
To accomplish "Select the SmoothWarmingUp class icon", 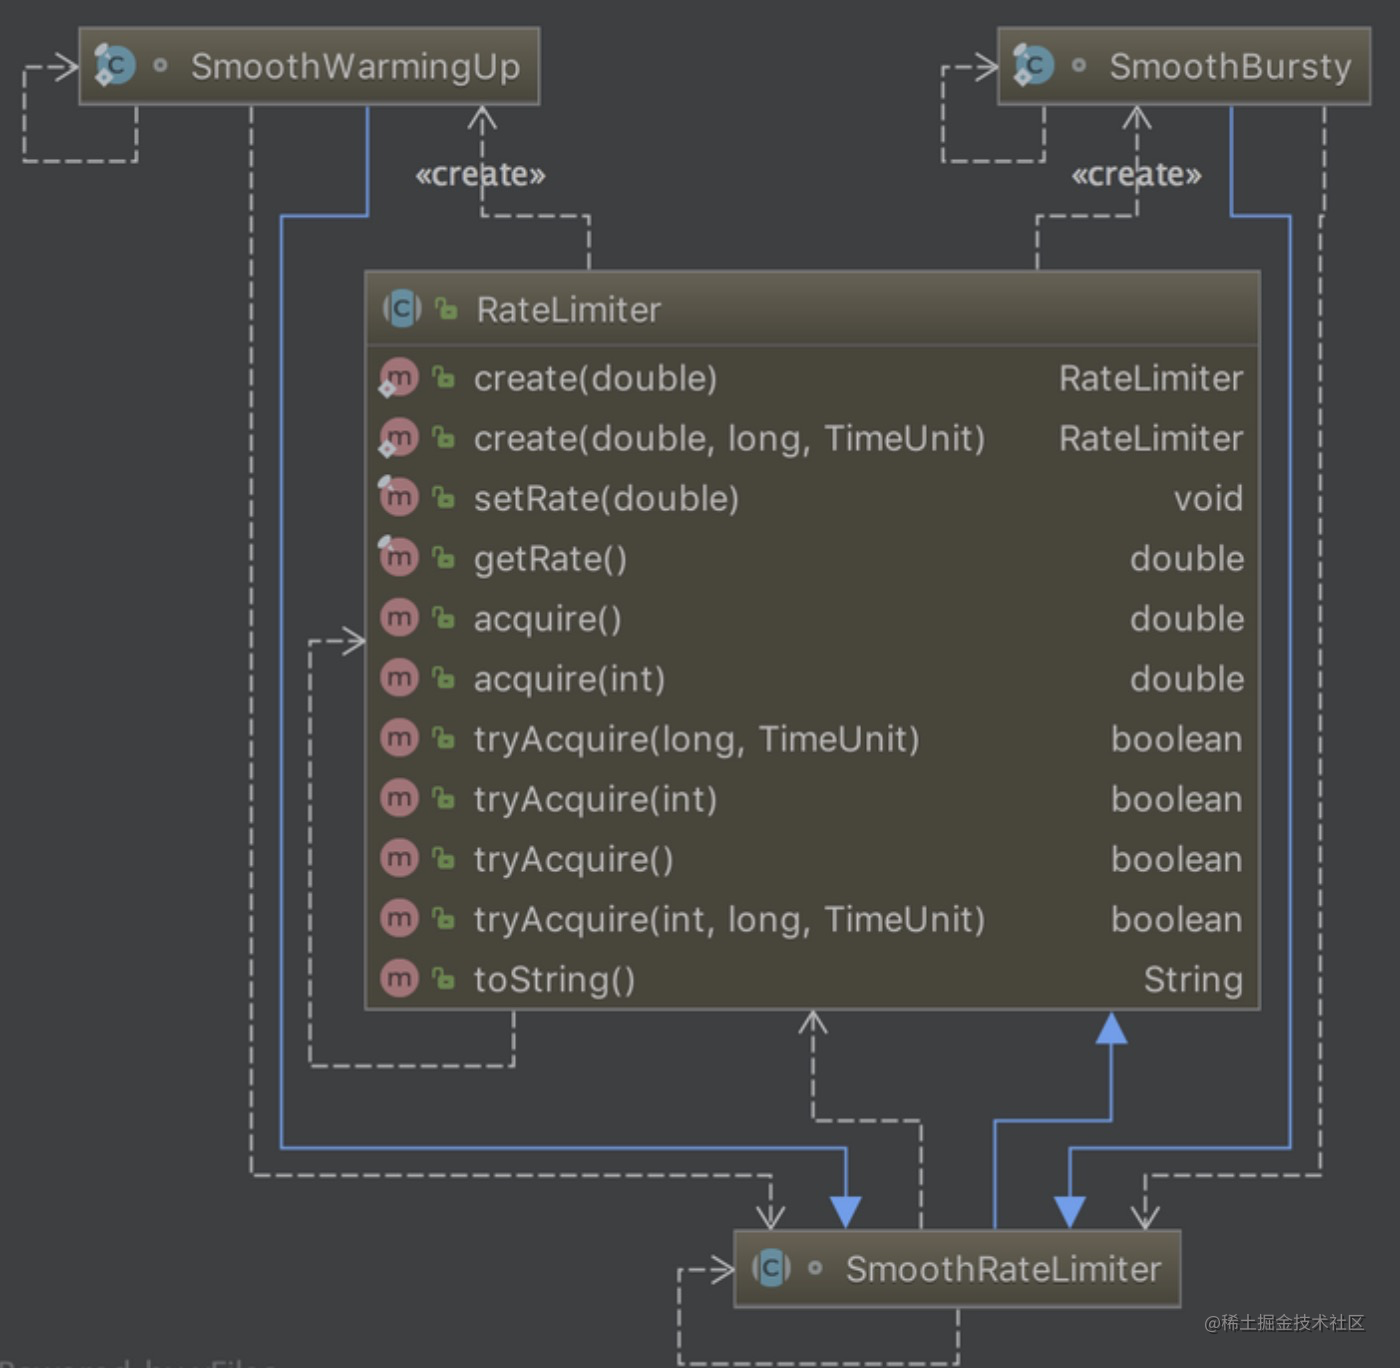I will pos(113,66).
